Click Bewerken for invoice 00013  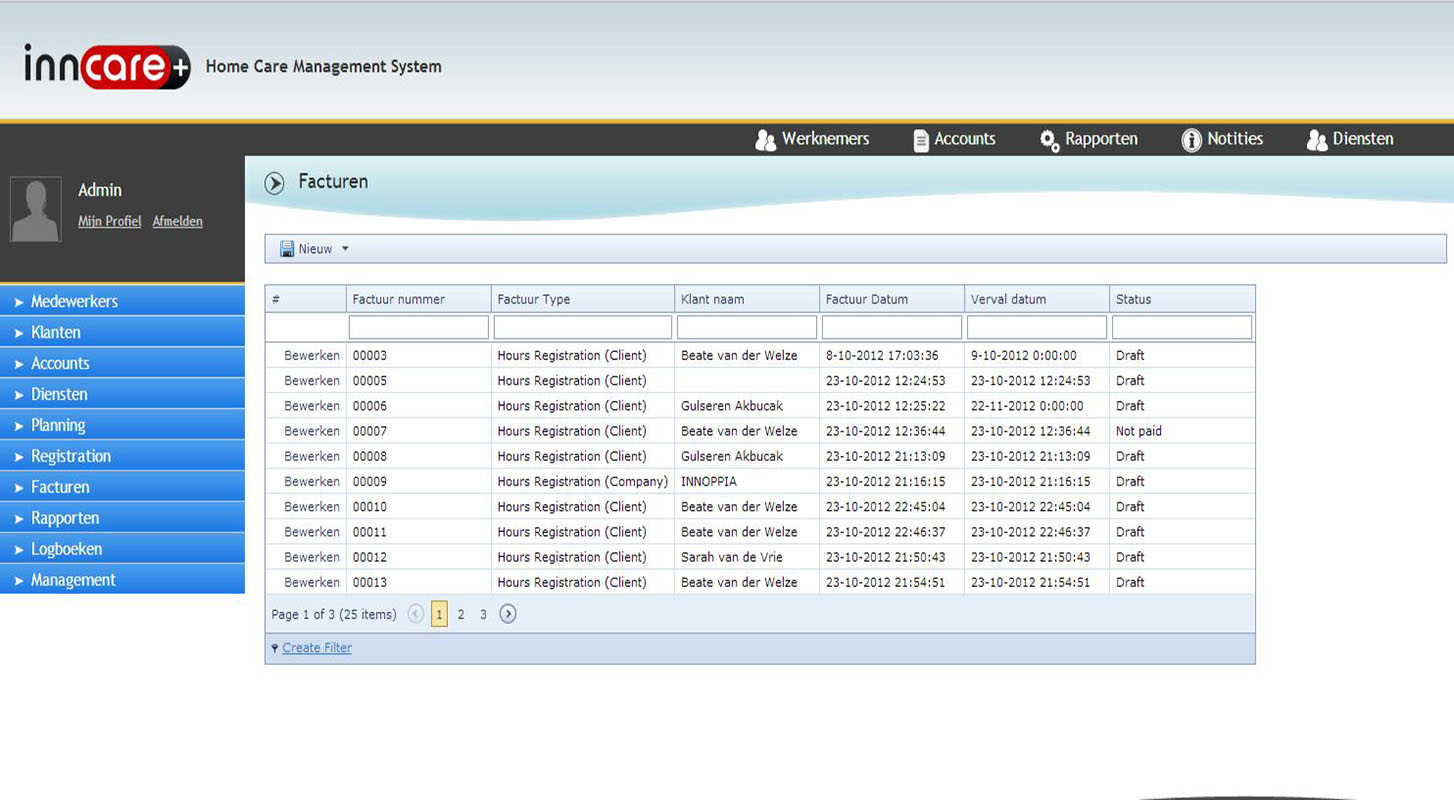pos(312,582)
